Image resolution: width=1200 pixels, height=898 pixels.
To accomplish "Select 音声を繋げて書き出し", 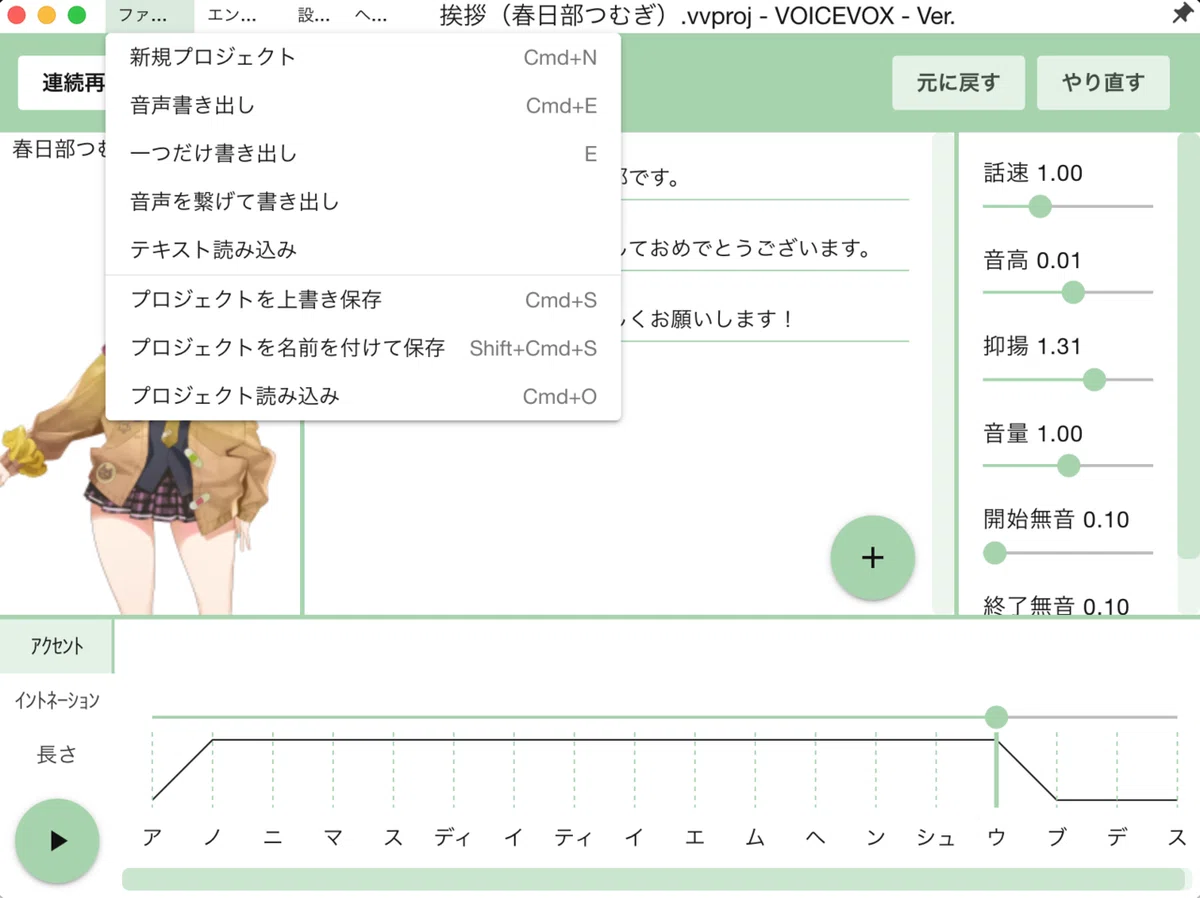I will (x=363, y=201).
